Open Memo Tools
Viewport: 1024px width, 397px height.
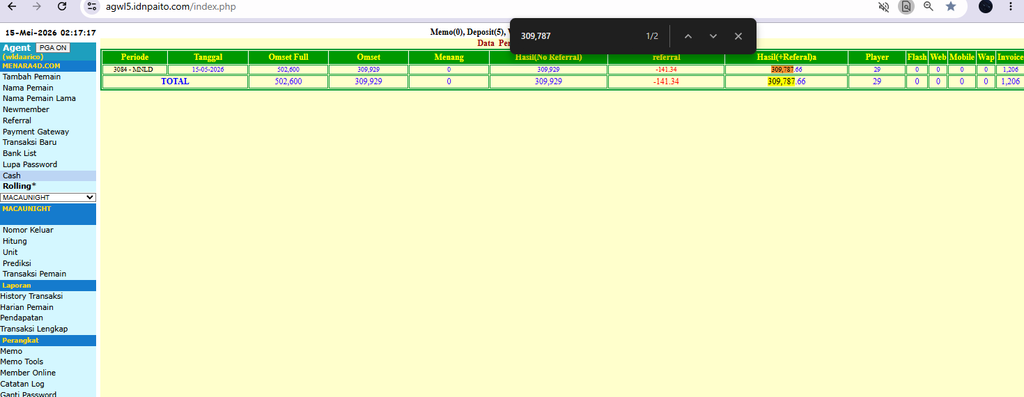coord(22,362)
